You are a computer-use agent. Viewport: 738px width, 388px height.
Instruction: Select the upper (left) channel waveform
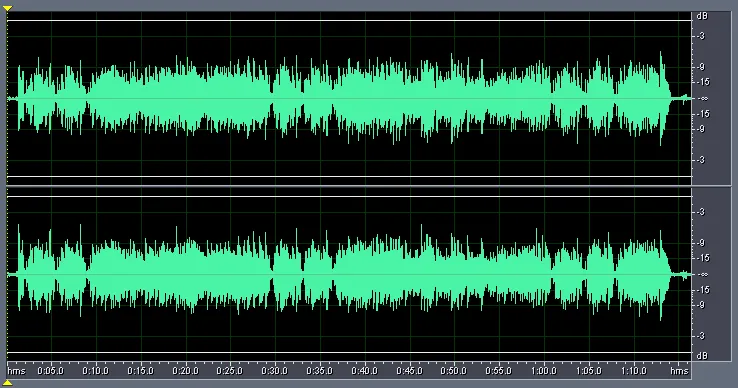[349, 98]
